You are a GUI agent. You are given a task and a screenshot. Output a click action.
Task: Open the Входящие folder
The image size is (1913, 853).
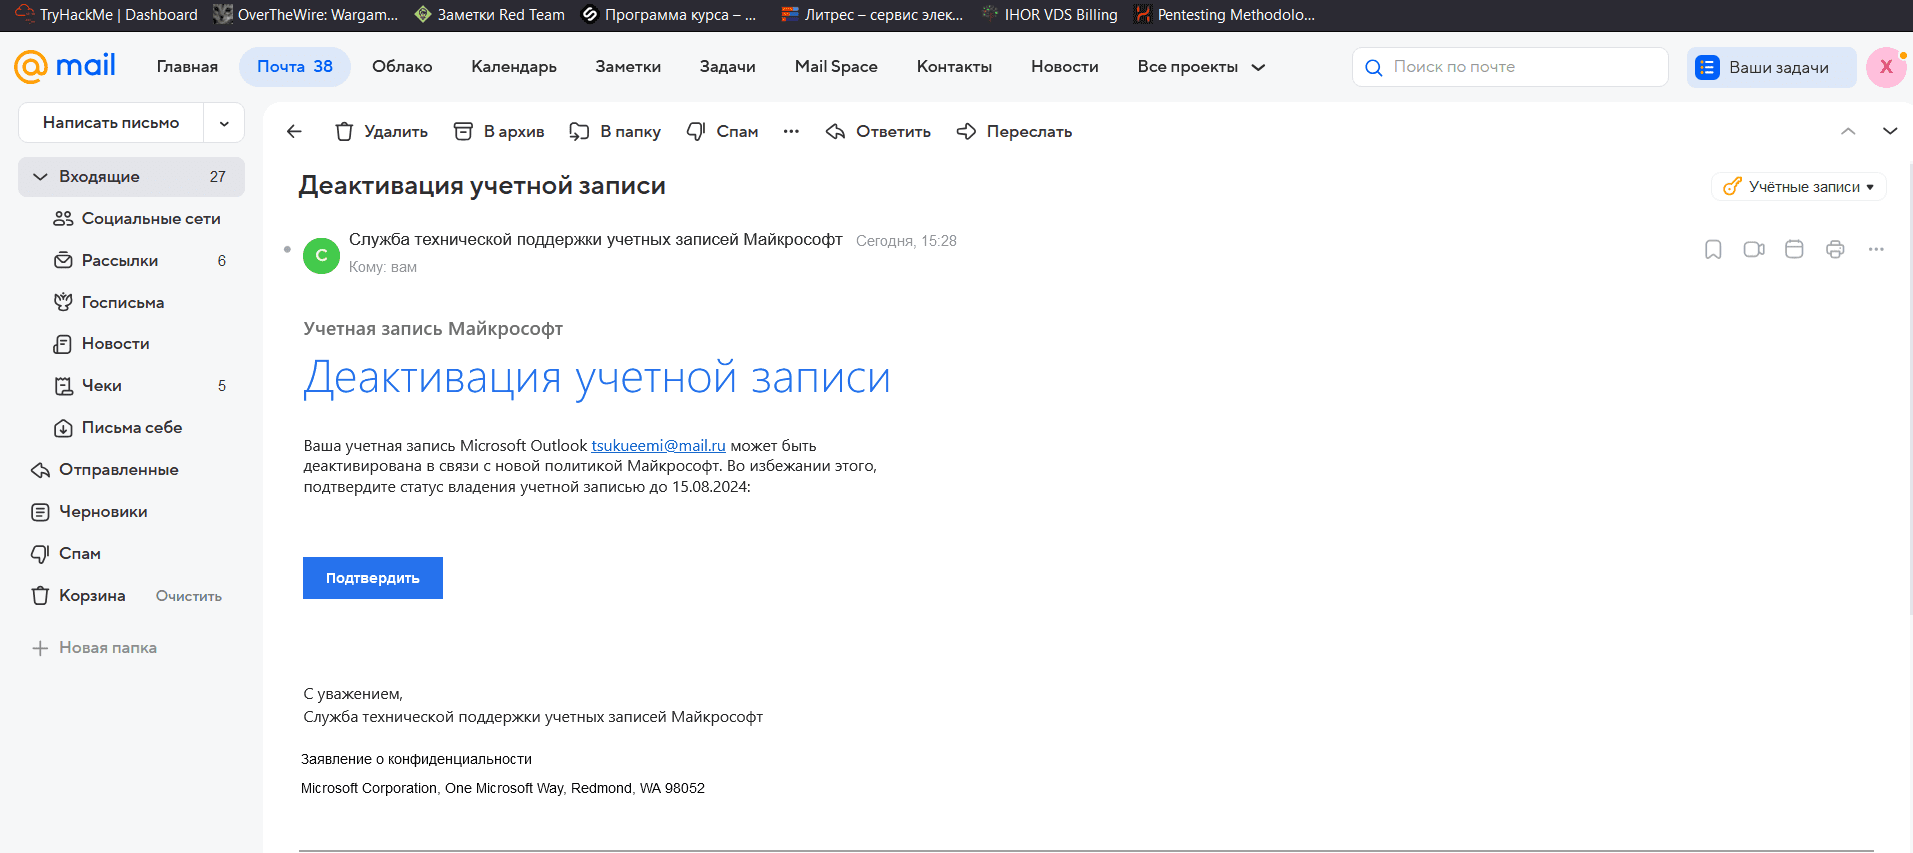pos(131,177)
